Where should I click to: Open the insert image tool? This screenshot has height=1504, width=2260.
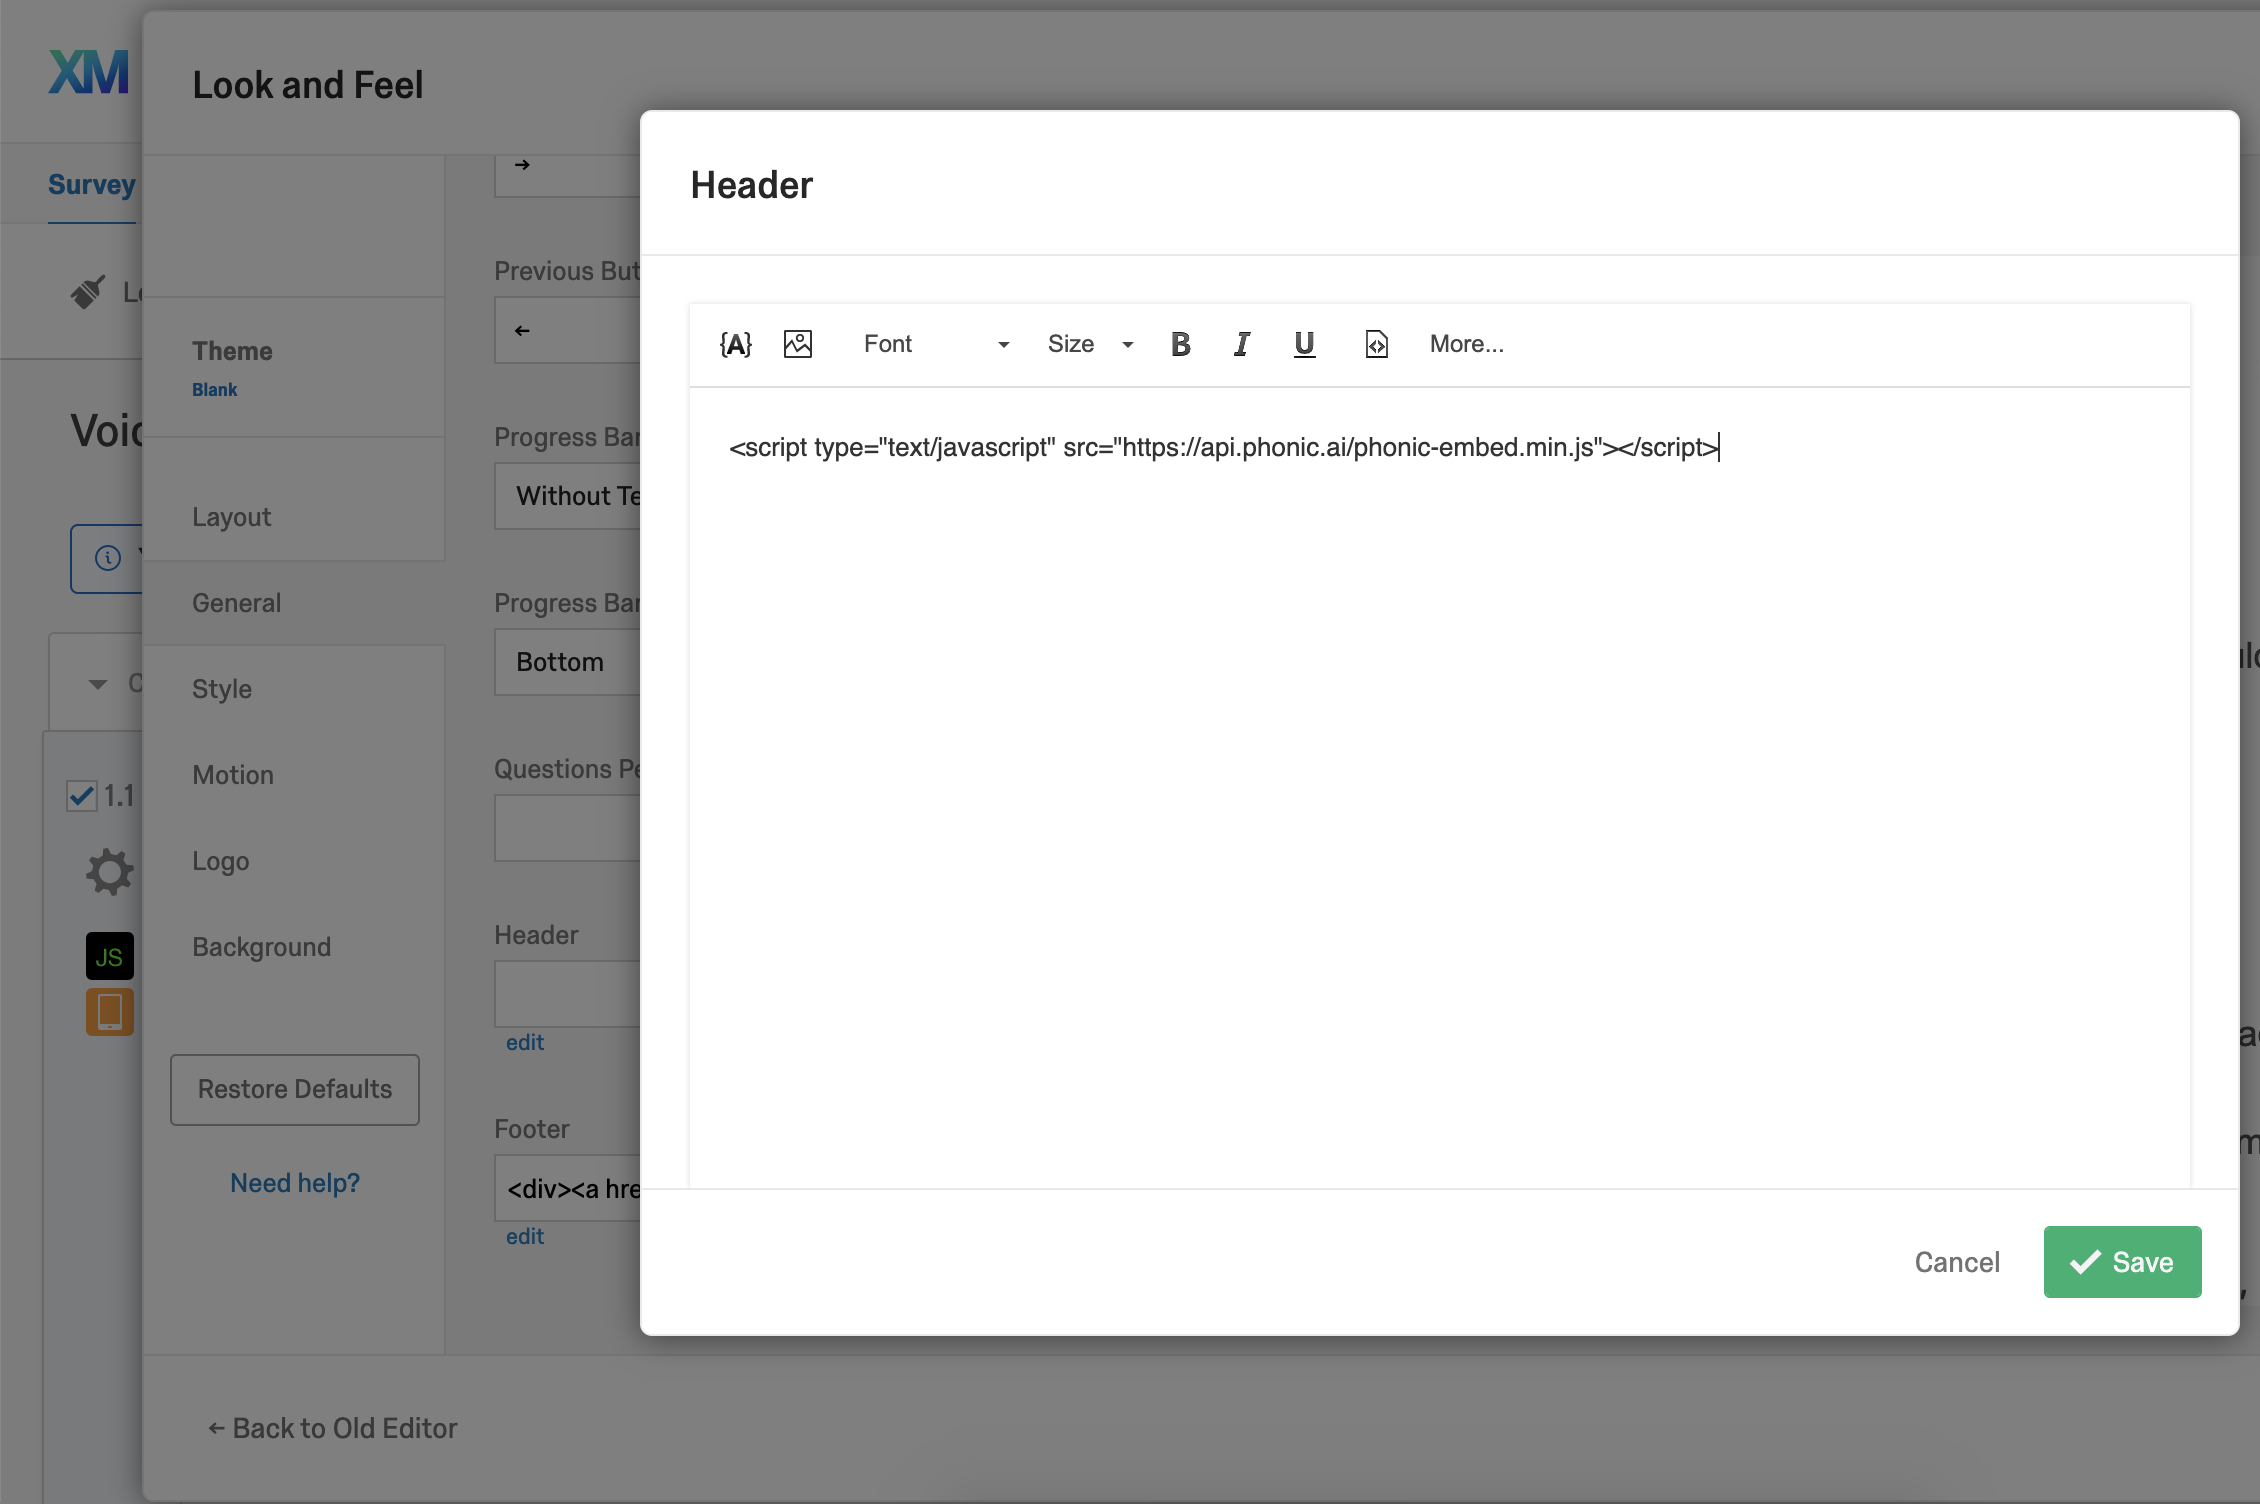(798, 343)
